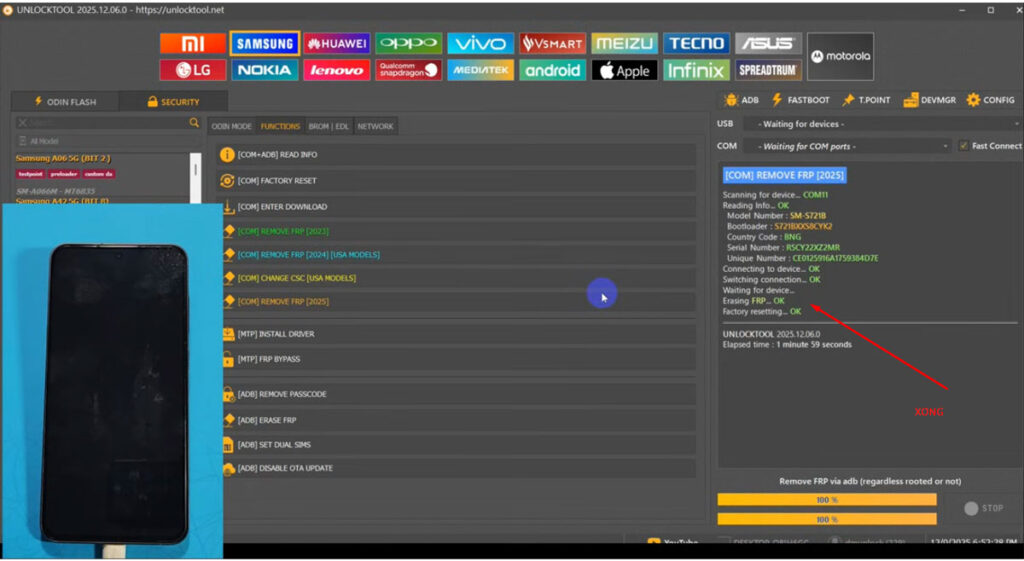Click the STOP button

pos(984,508)
